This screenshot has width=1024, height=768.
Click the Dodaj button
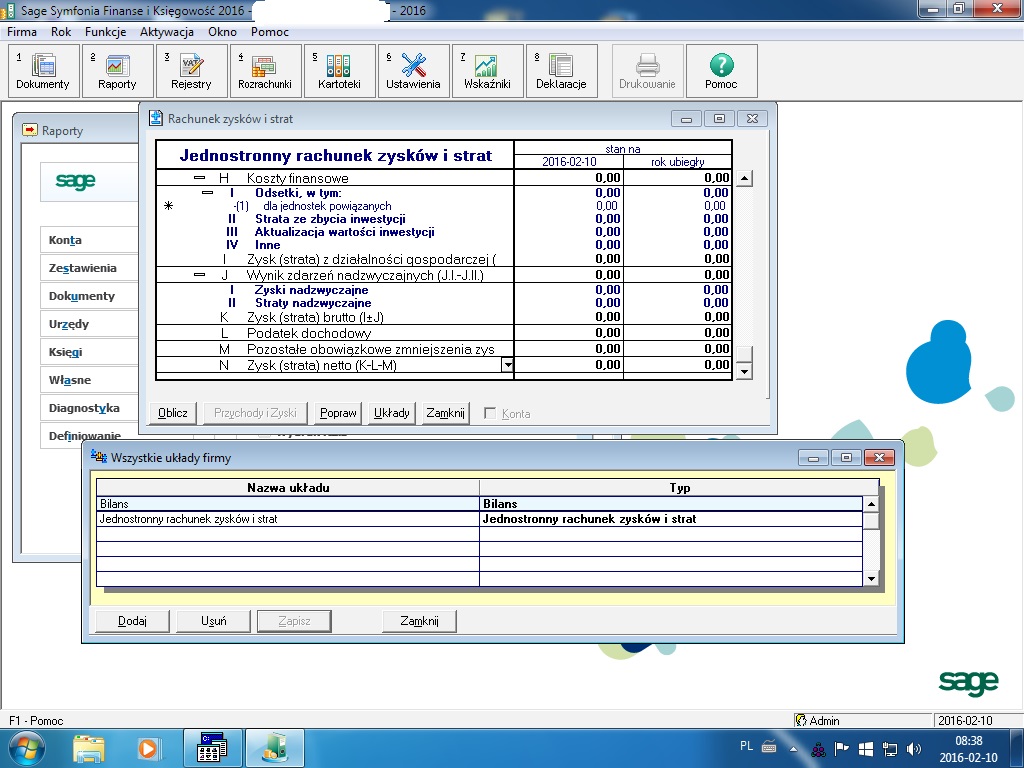tap(133, 621)
